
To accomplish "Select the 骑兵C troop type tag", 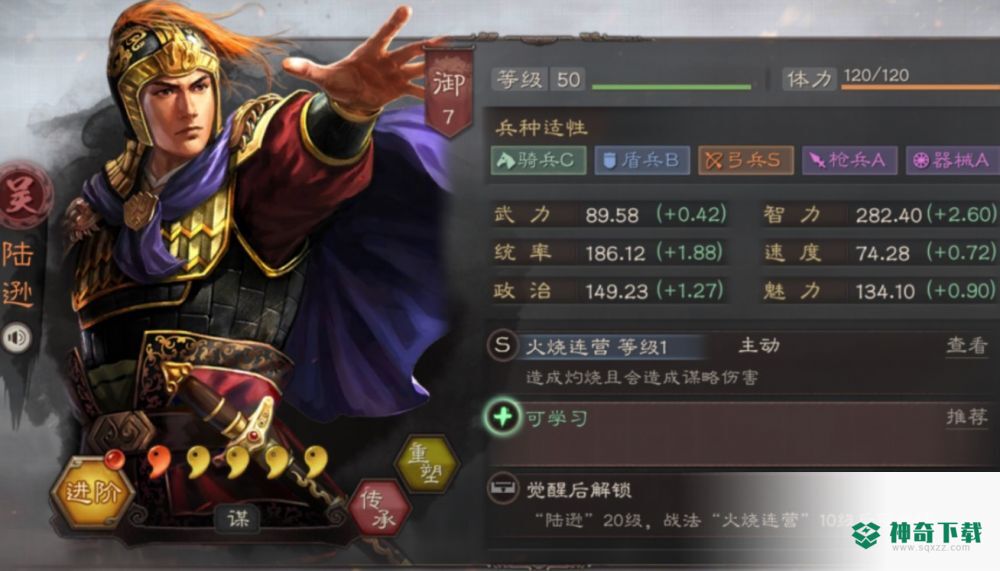I will [539, 159].
